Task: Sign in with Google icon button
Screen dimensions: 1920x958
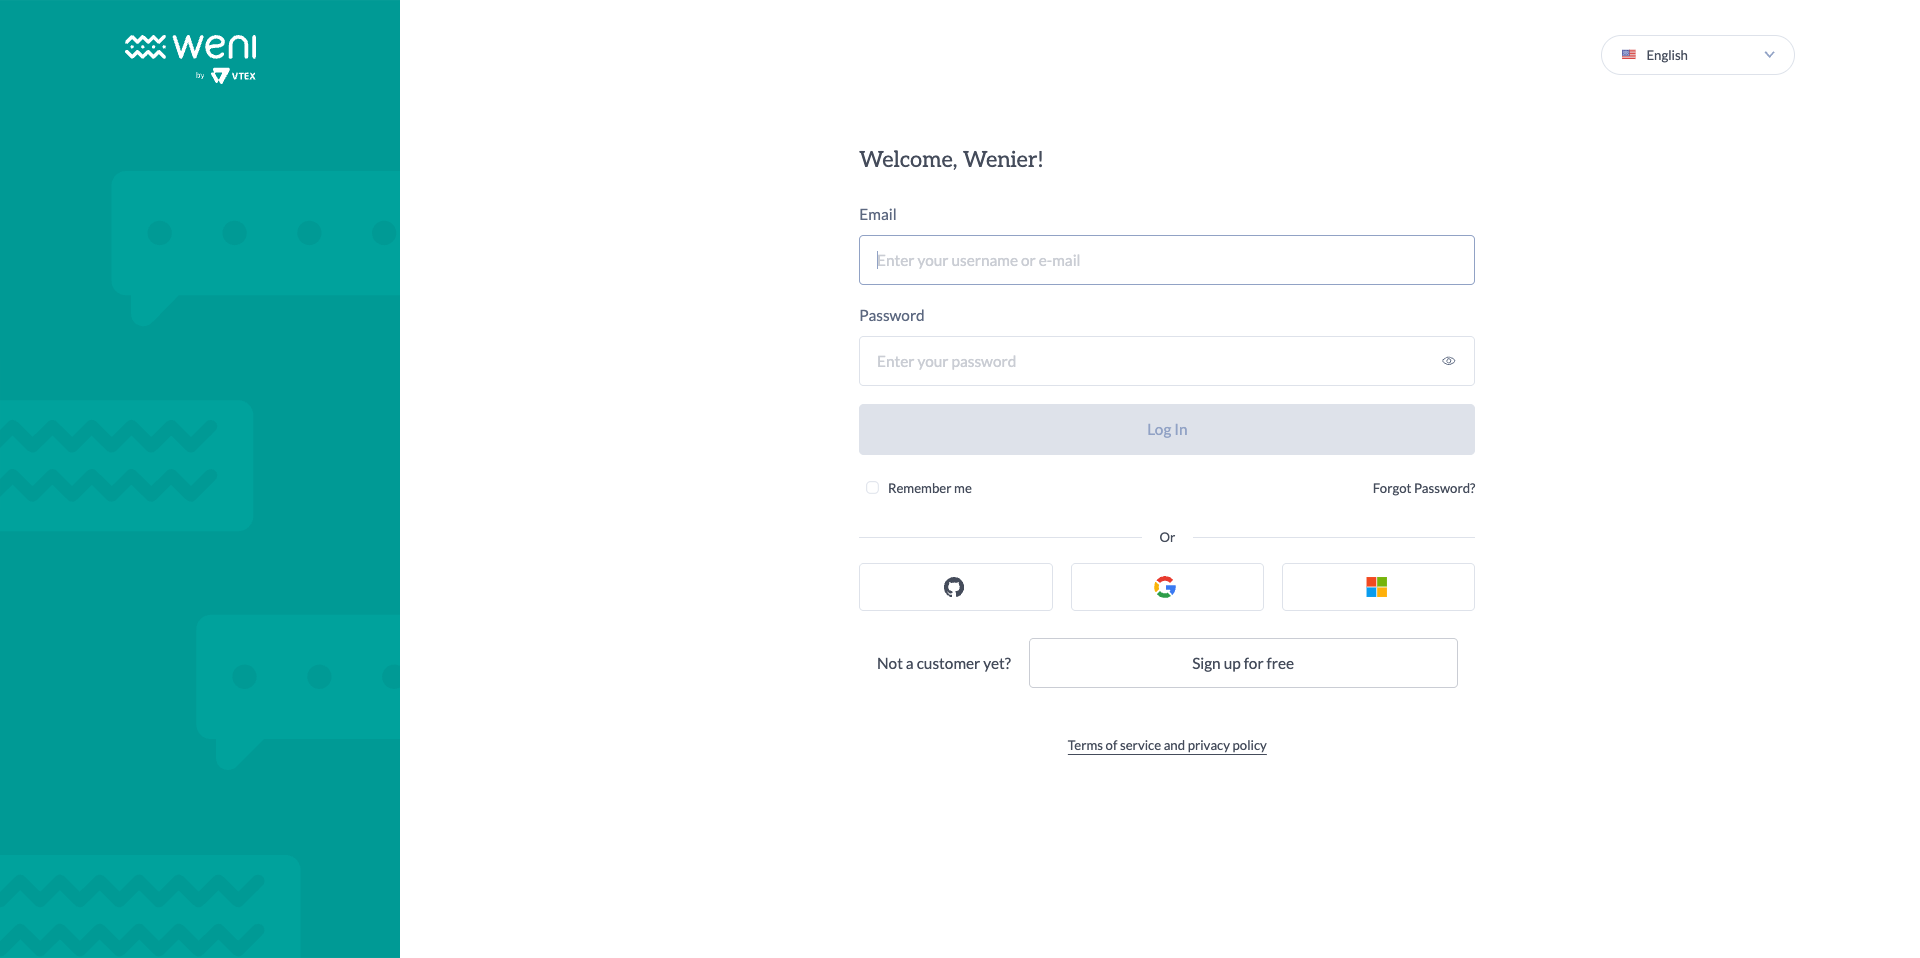Action: pos(1166,587)
